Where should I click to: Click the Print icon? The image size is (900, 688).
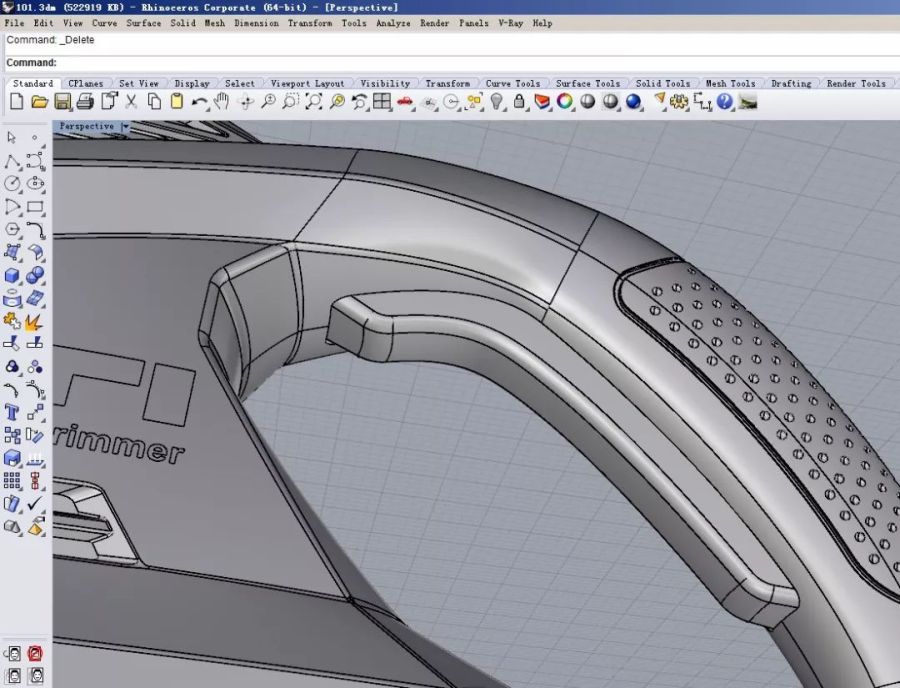click(x=85, y=101)
